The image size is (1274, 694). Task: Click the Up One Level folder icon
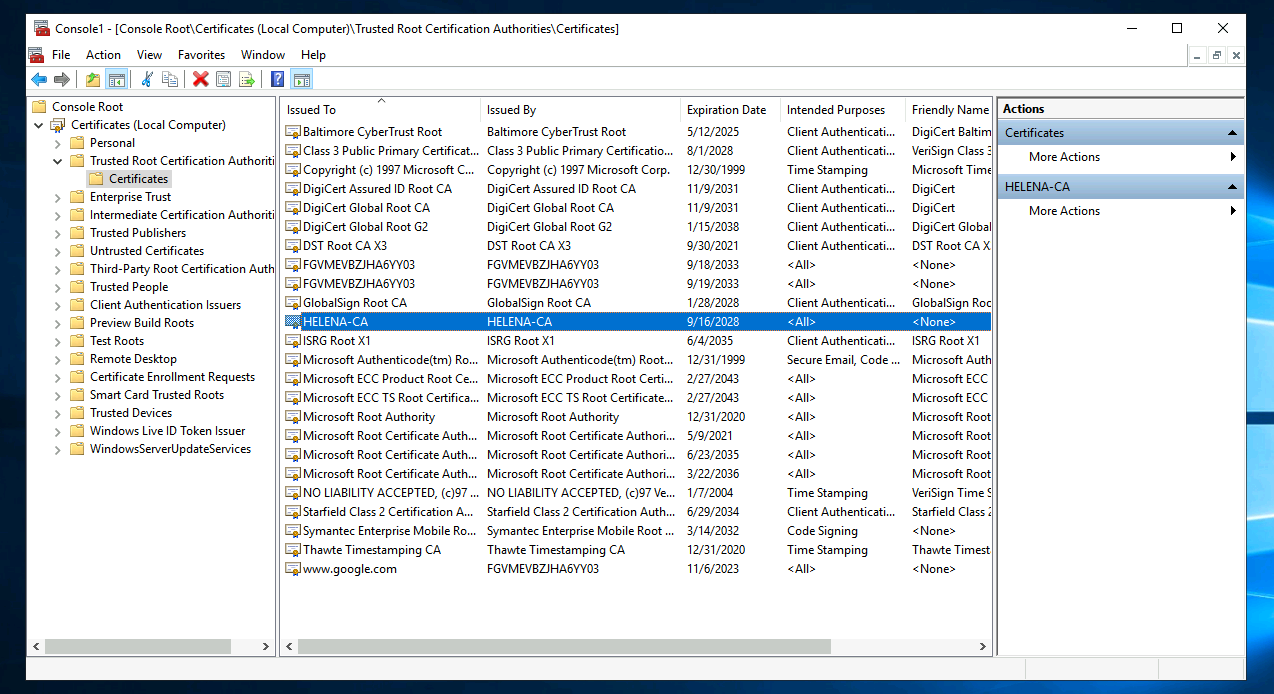pyautogui.click(x=93, y=80)
